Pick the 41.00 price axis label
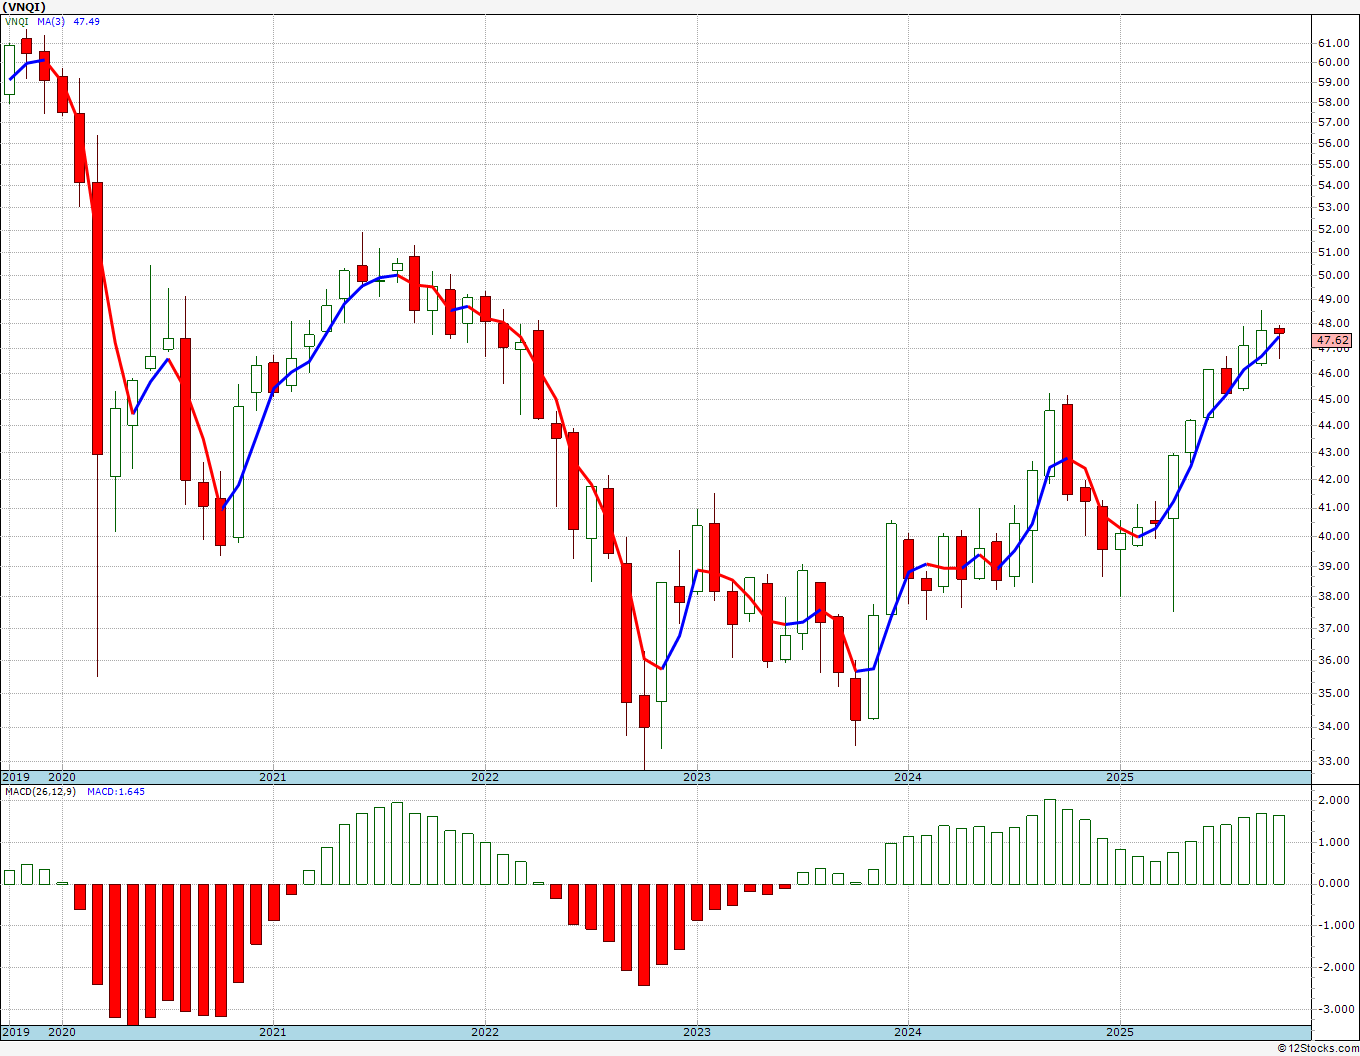1360x1056 pixels. tap(1334, 507)
